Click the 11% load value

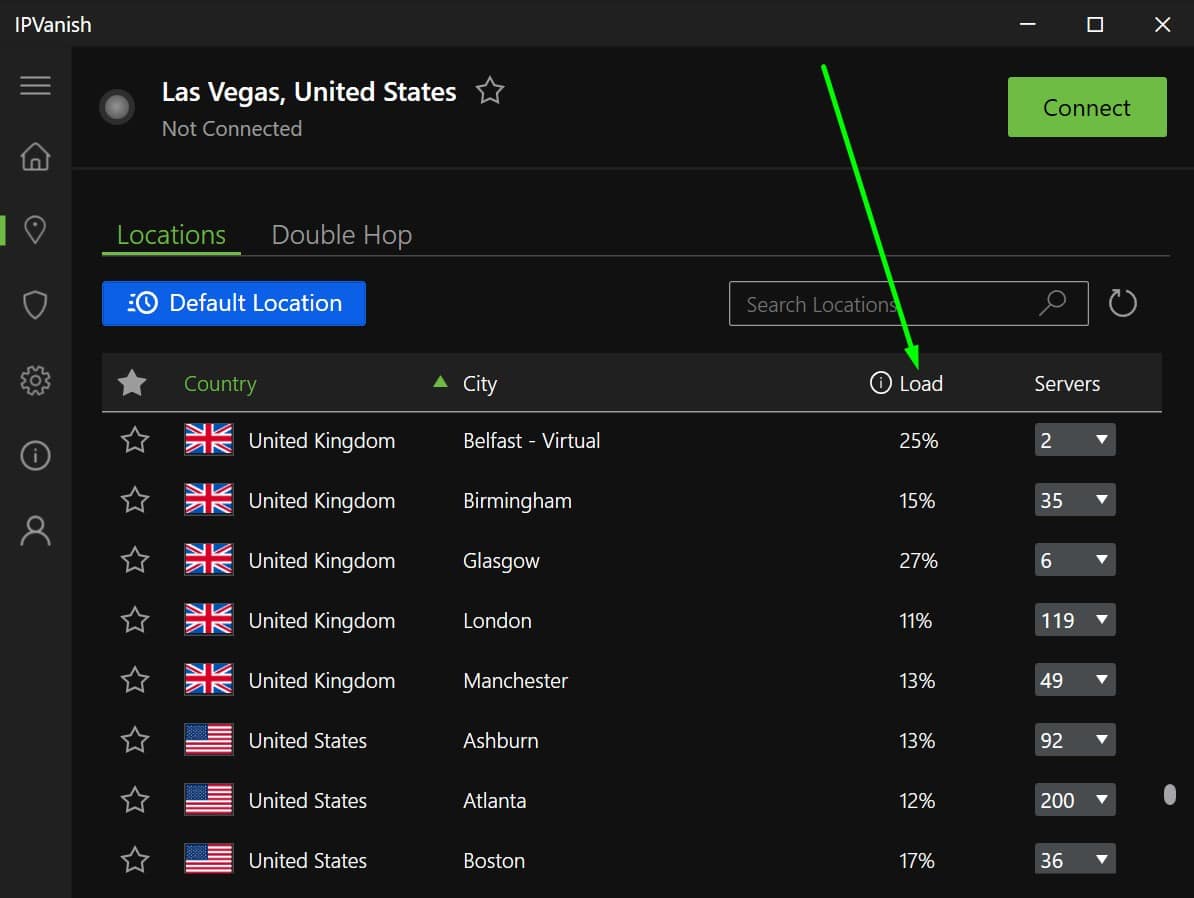(915, 621)
